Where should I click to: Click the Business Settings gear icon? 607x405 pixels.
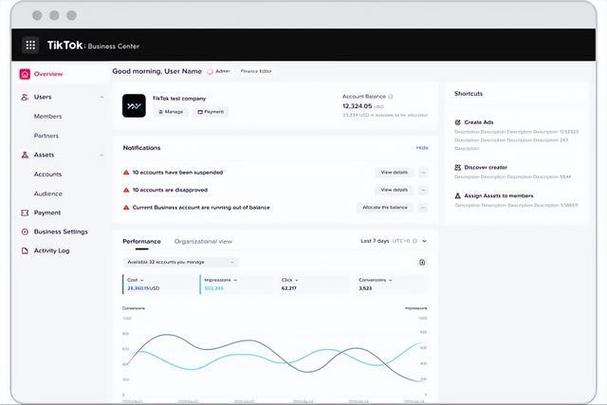pyautogui.click(x=25, y=232)
